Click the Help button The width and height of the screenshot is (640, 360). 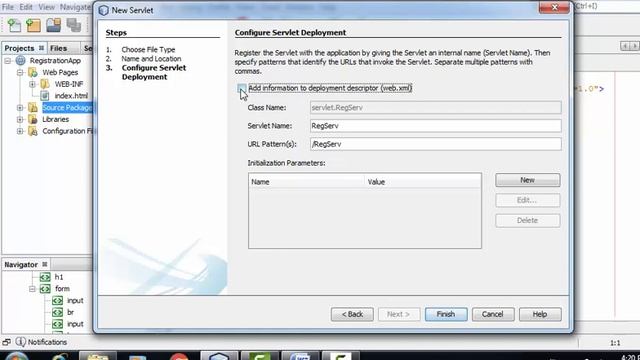tap(540, 314)
